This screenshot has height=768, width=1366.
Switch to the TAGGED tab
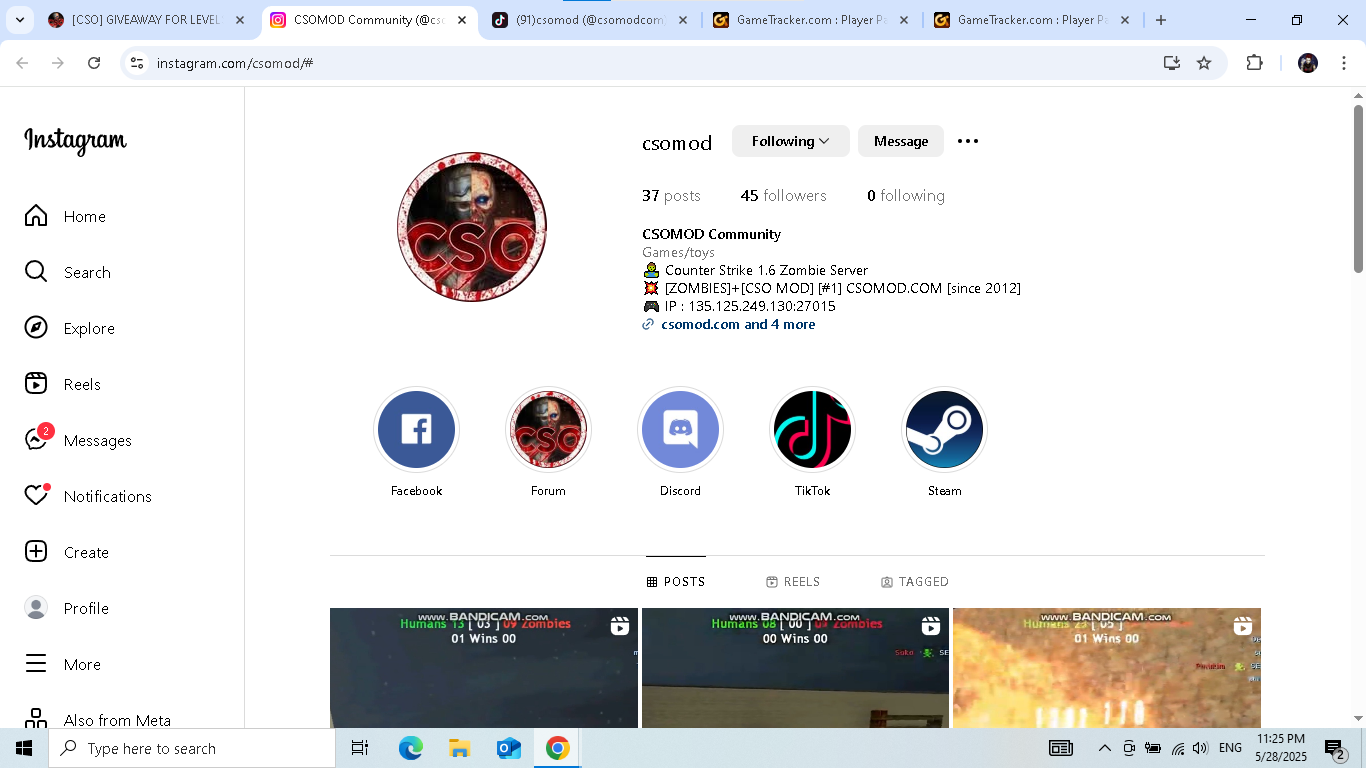pos(914,582)
